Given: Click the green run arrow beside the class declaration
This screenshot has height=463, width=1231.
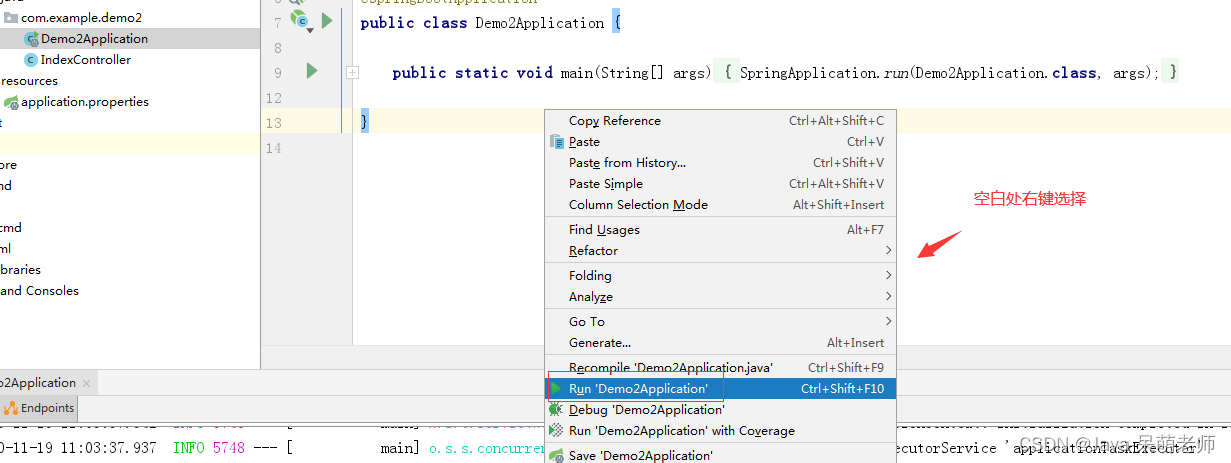Looking at the screenshot, I should point(326,20).
